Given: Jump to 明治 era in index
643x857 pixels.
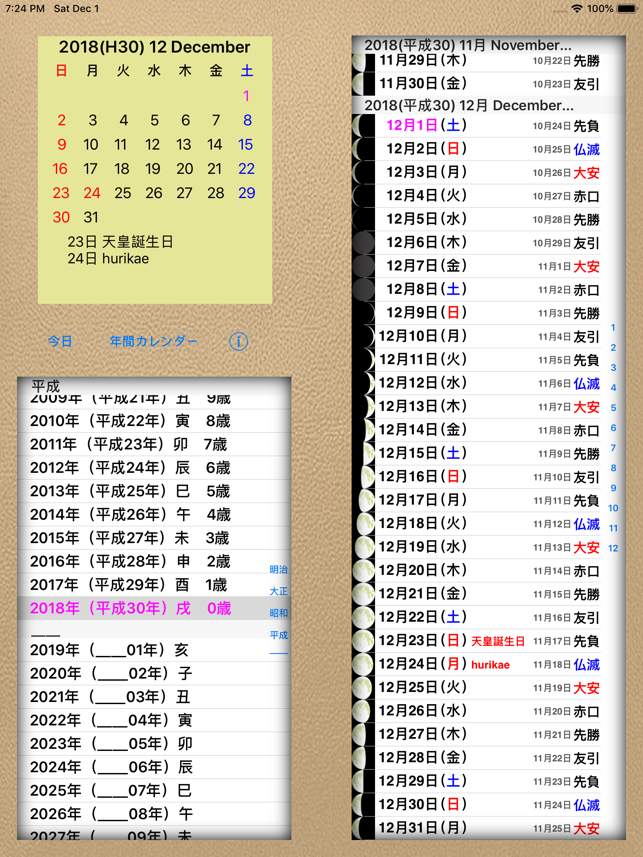Looking at the screenshot, I should click(279, 570).
